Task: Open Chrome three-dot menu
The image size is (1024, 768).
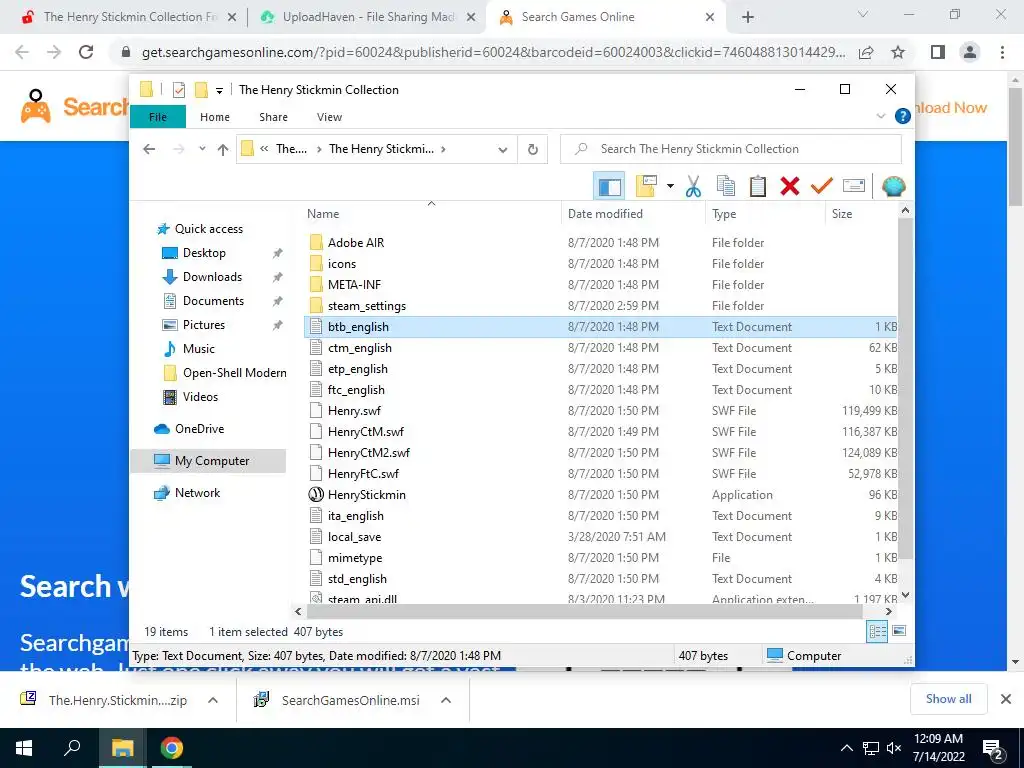Action: point(1002,52)
